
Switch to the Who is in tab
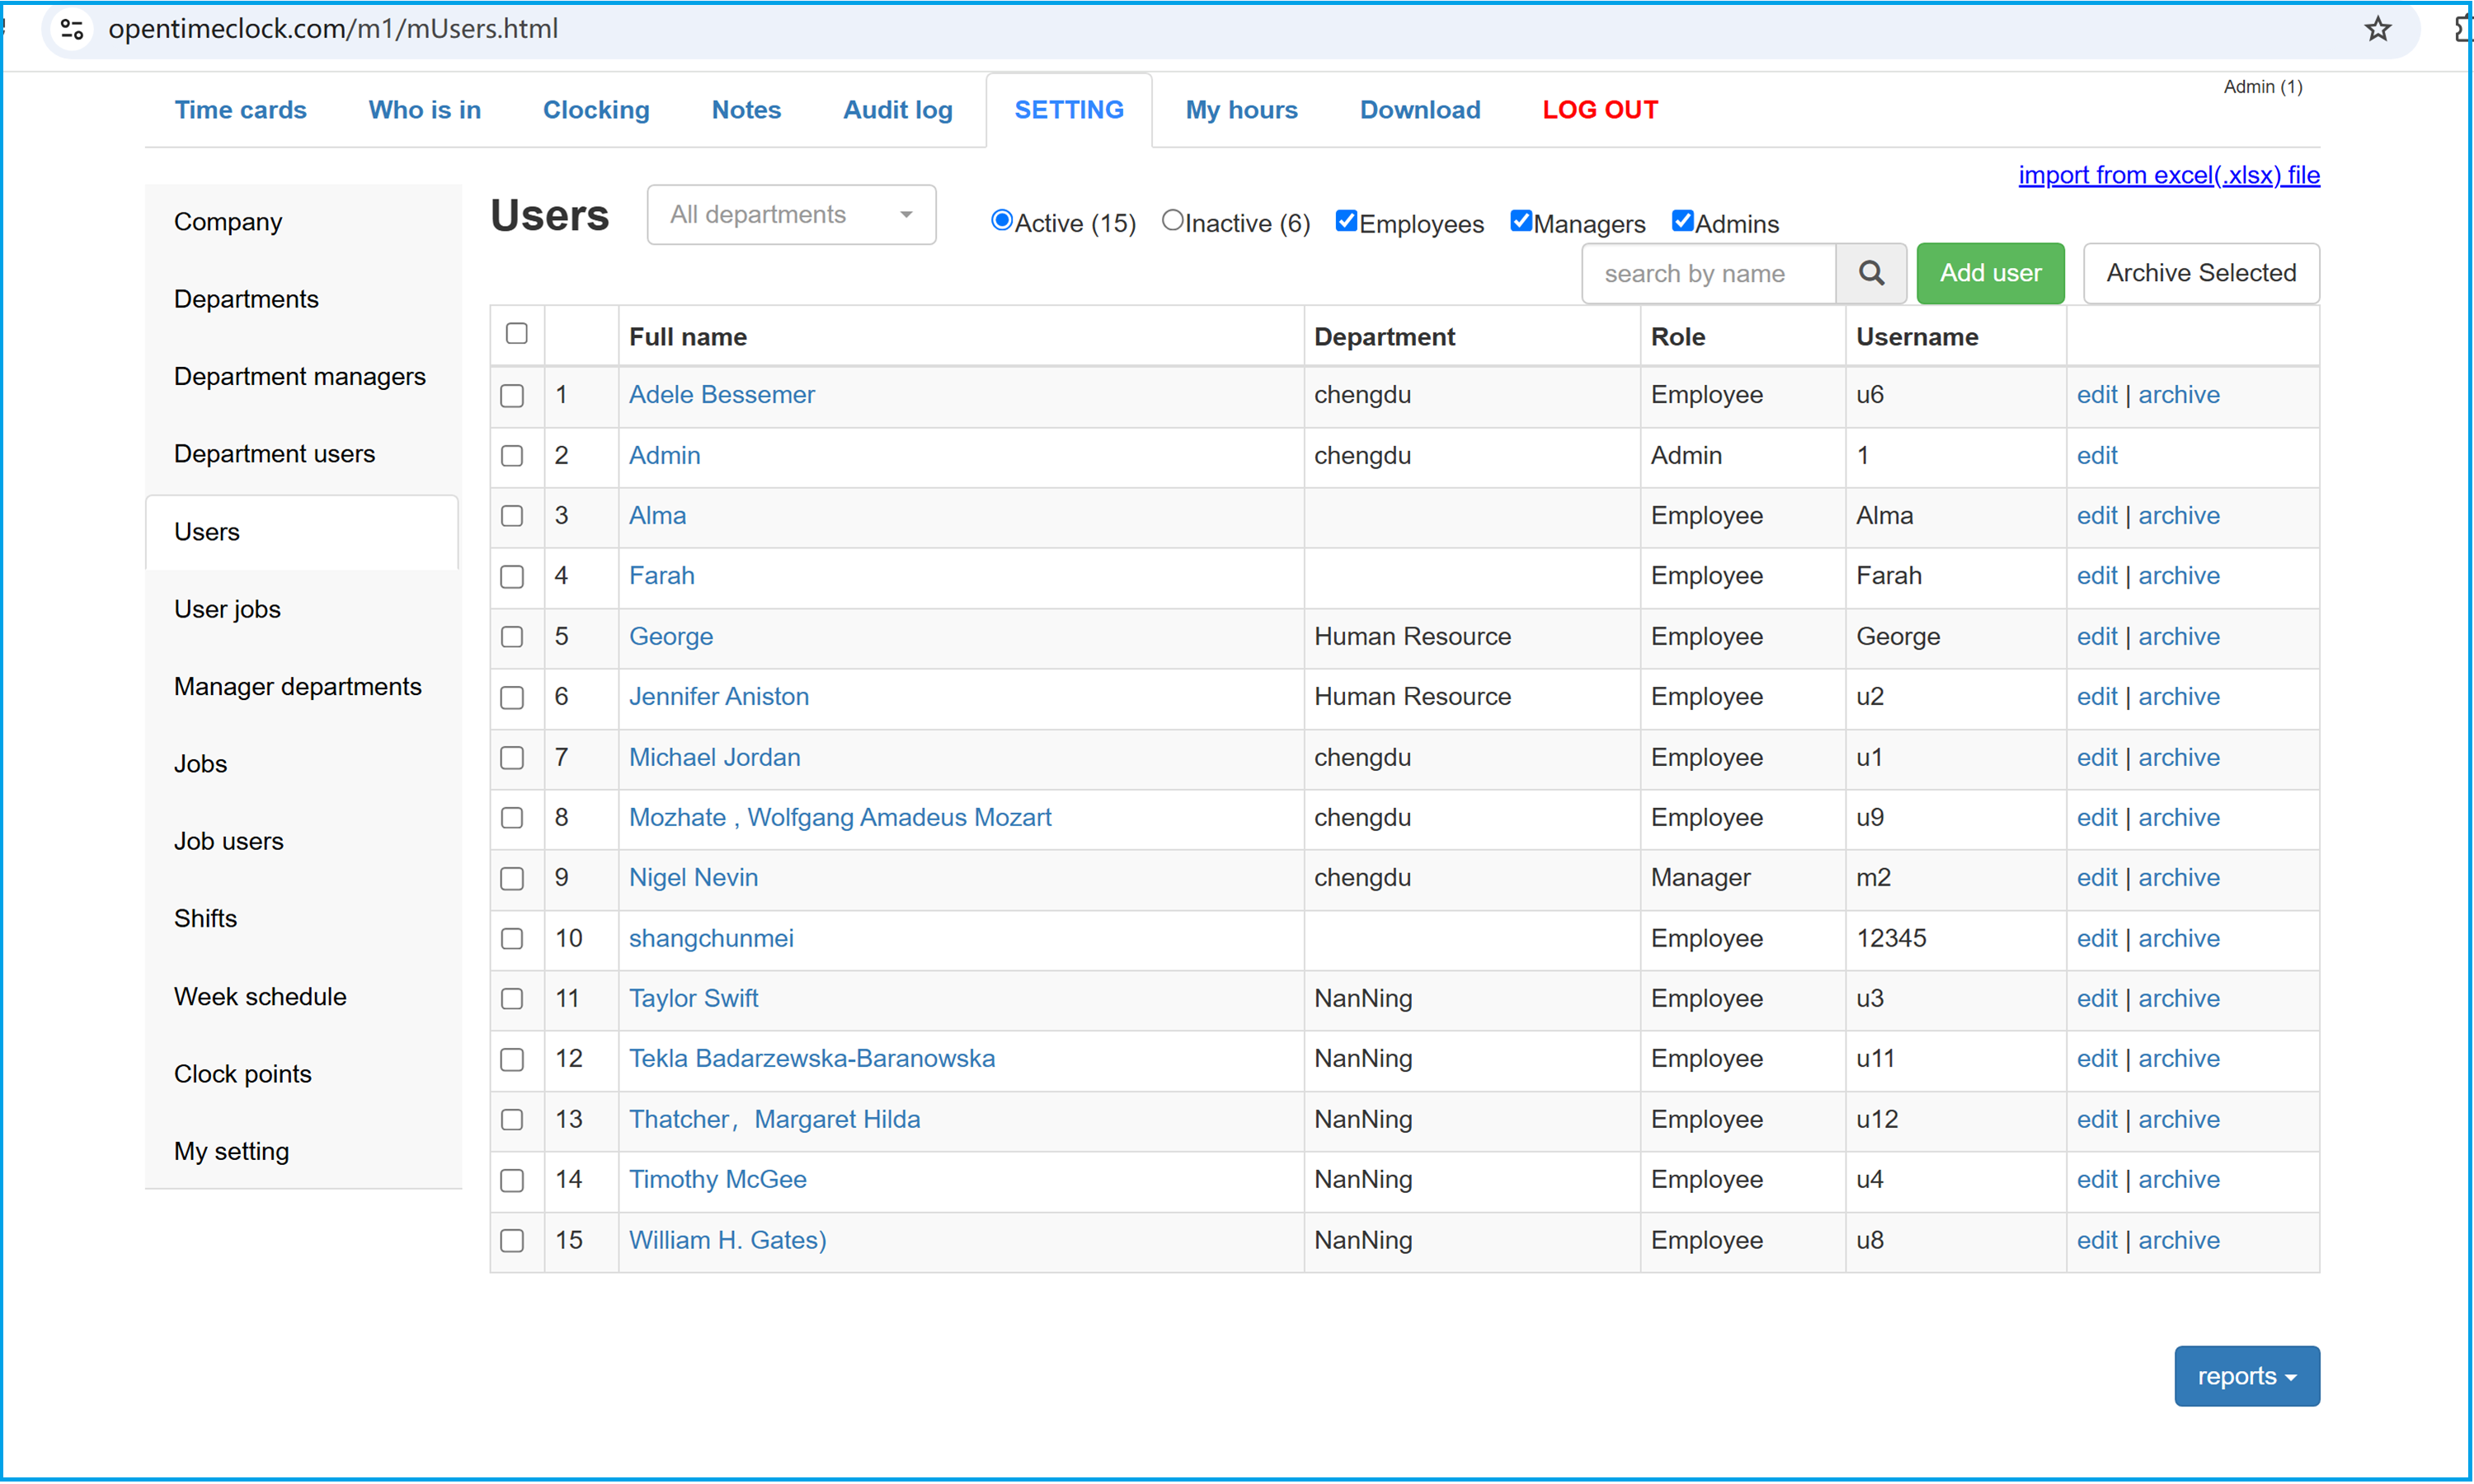pyautogui.click(x=424, y=110)
